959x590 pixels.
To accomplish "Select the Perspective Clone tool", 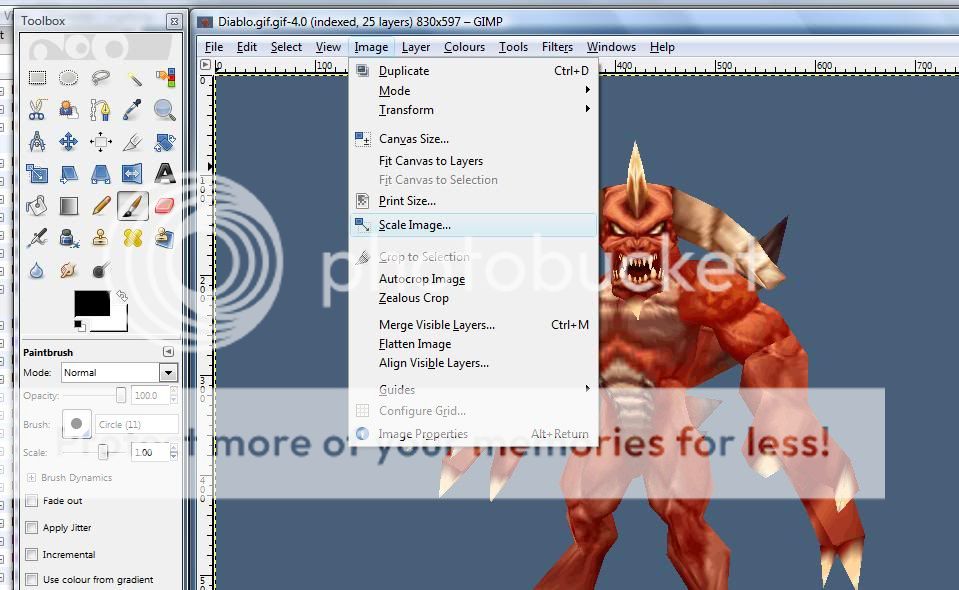I will tap(165, 237).
